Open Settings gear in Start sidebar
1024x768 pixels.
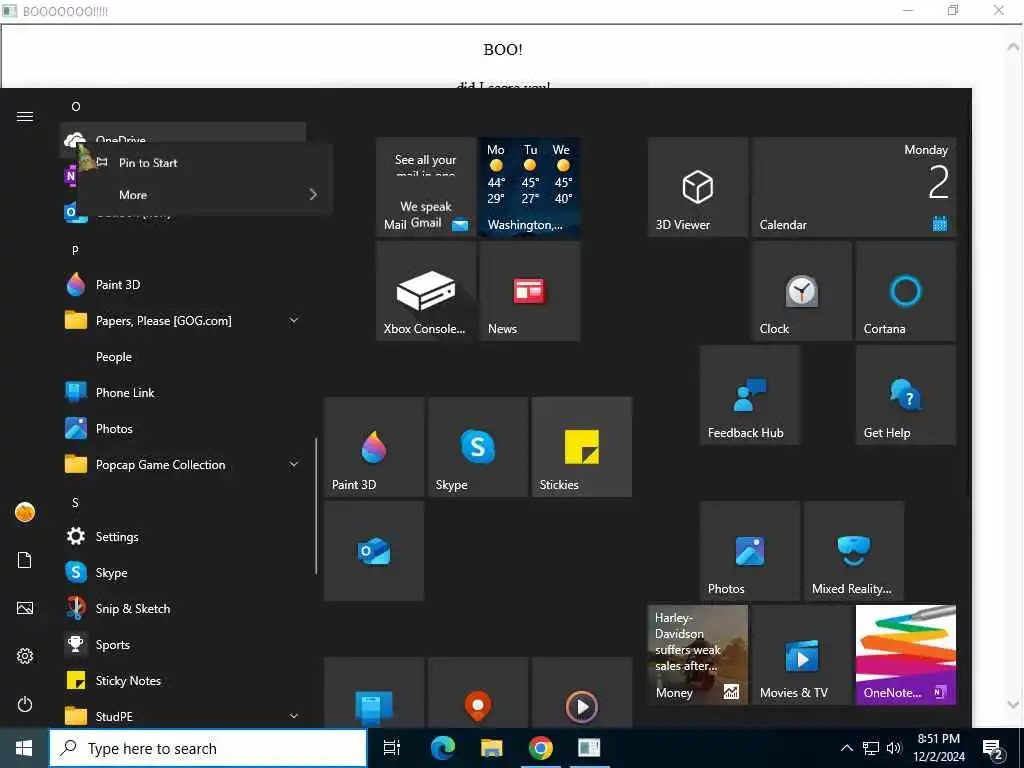[25, 656]
